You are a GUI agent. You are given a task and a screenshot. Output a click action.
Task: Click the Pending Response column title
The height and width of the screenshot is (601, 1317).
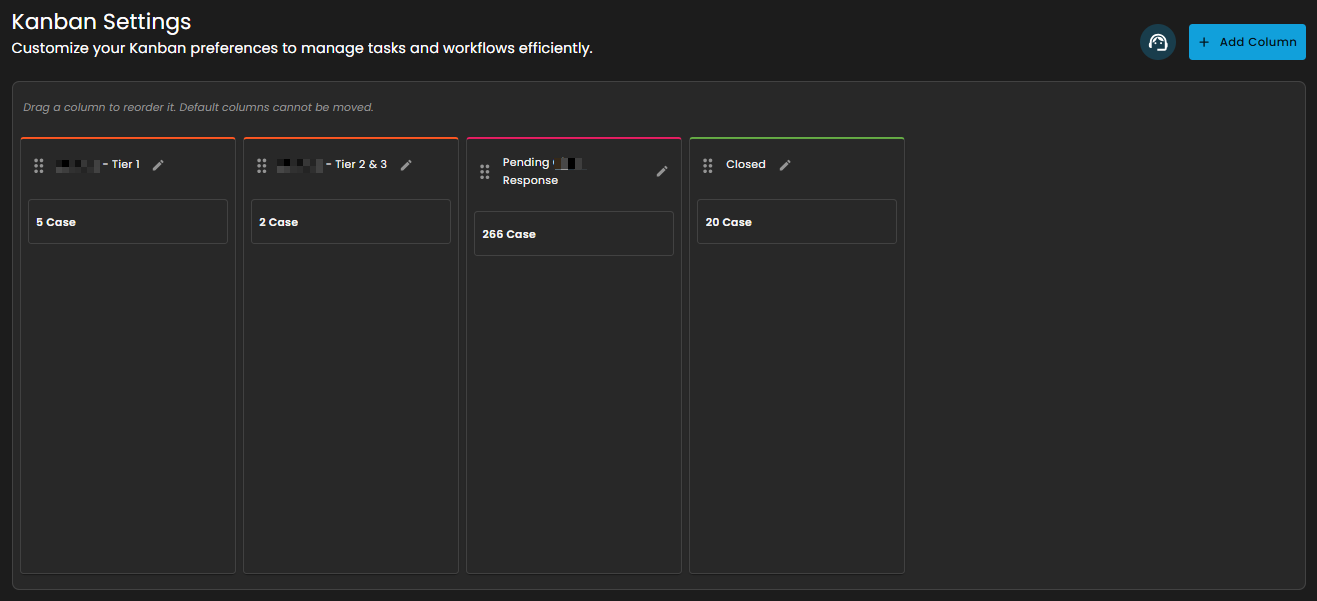point(542,172)
